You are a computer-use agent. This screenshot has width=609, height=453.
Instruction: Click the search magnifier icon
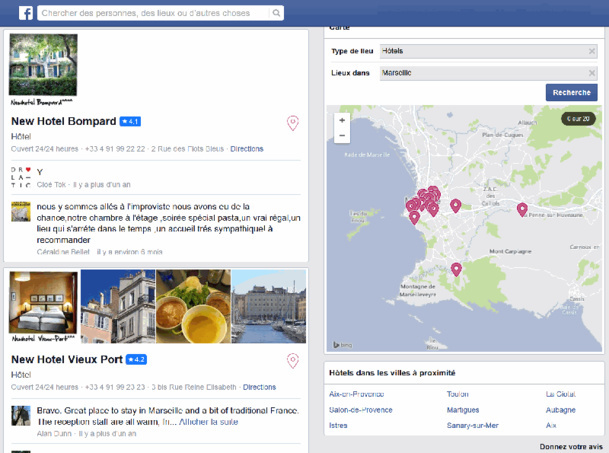pyautogui.click(x=276, y=13)
